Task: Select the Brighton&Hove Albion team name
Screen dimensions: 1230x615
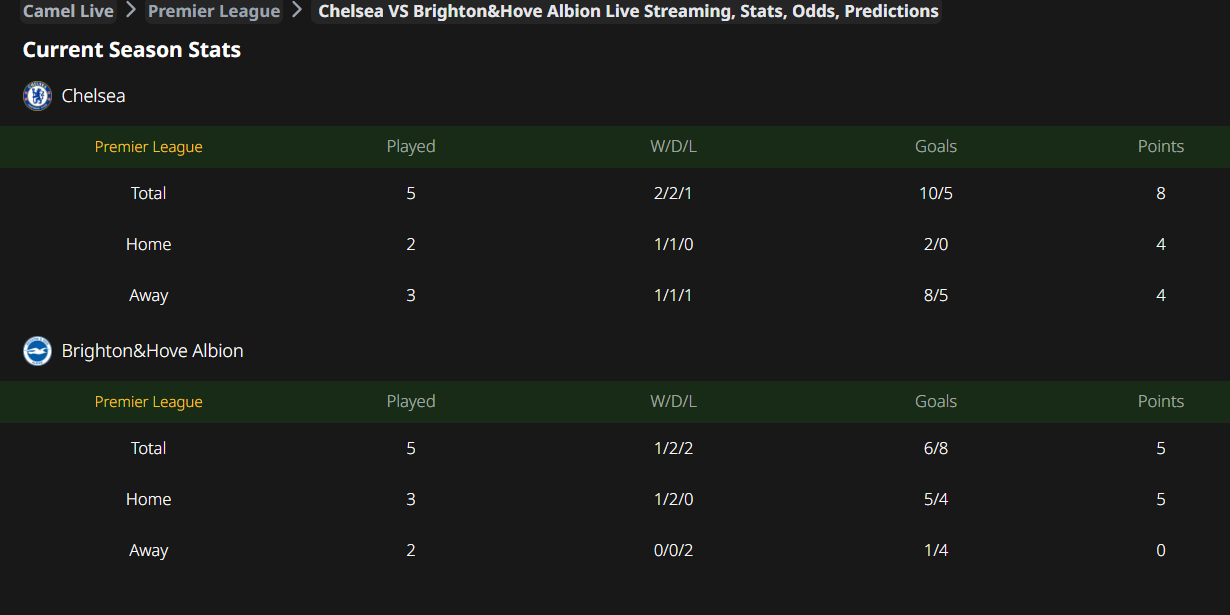Action: coord(152,351)
